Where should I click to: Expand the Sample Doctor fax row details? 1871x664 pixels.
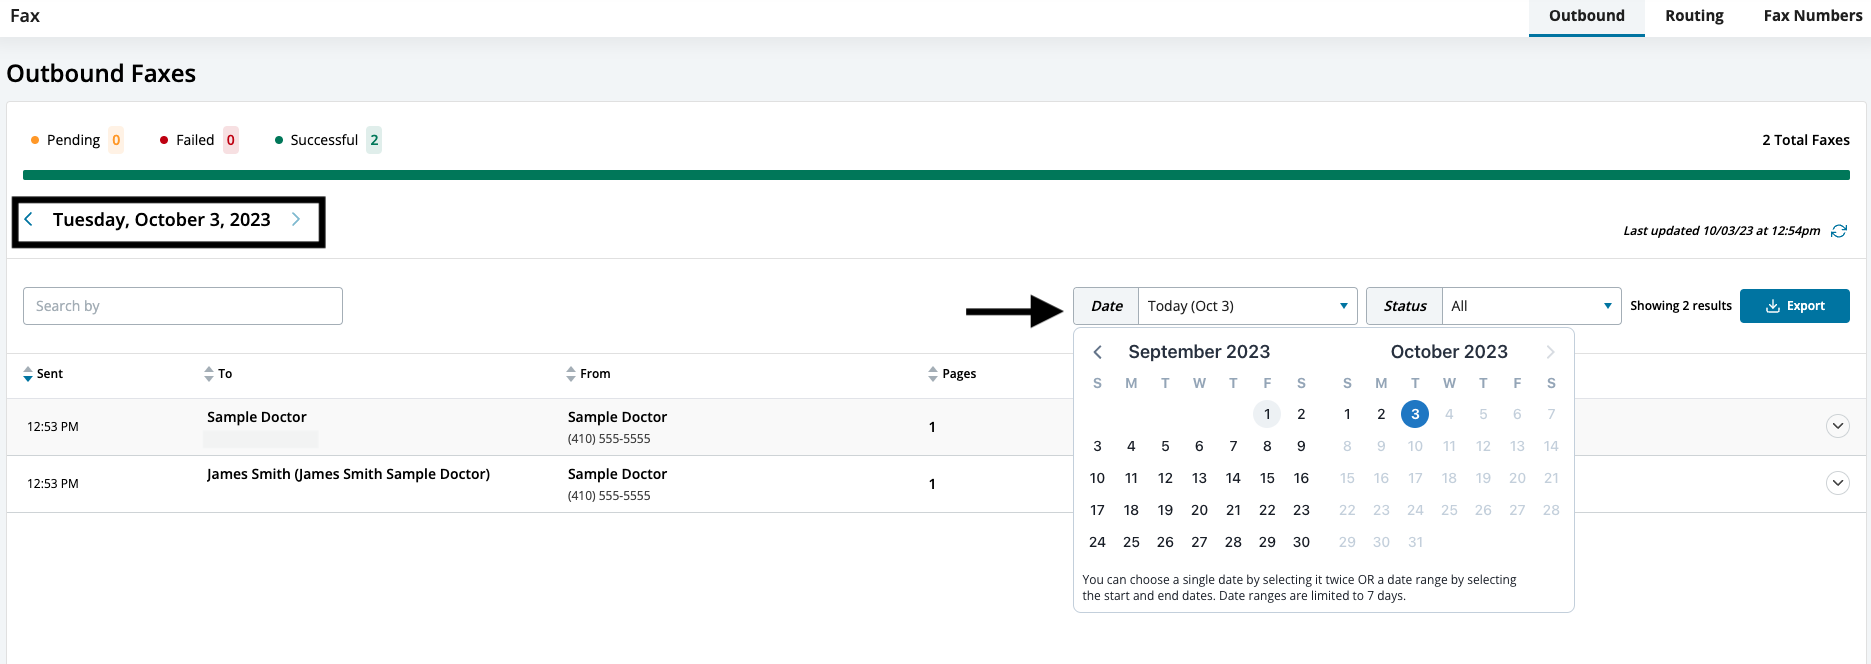coord(1837,426)
